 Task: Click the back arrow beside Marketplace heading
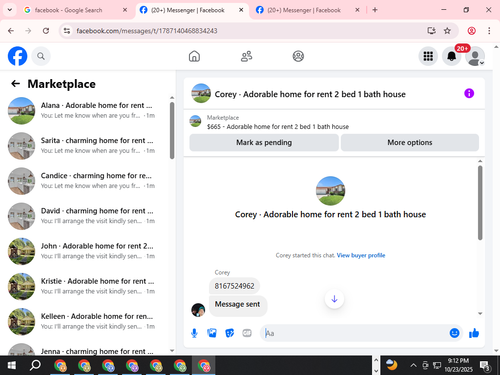pyautogui.click(x=16, y=84)
